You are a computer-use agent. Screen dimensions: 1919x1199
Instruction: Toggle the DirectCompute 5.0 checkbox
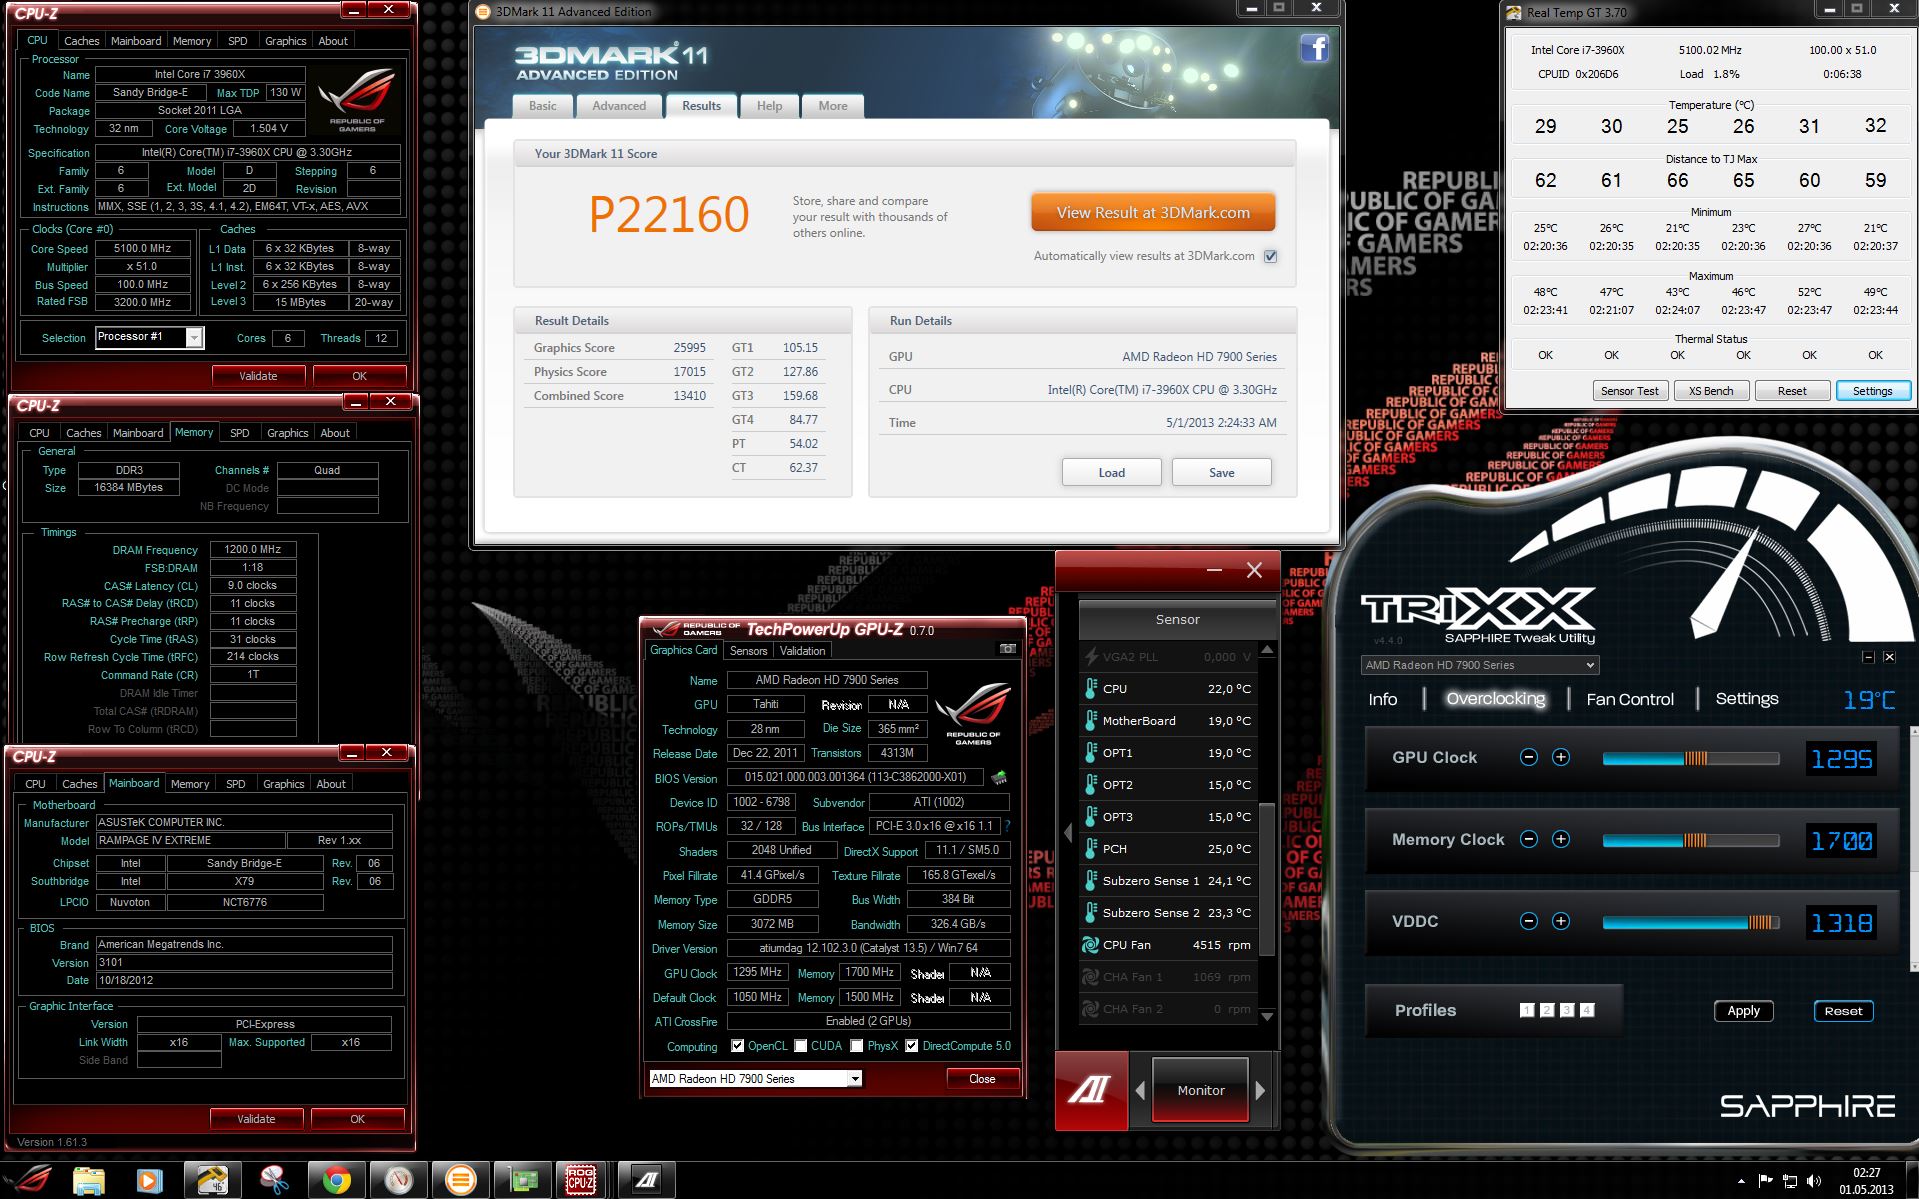pyautogui.click(x=911, y=1046)
